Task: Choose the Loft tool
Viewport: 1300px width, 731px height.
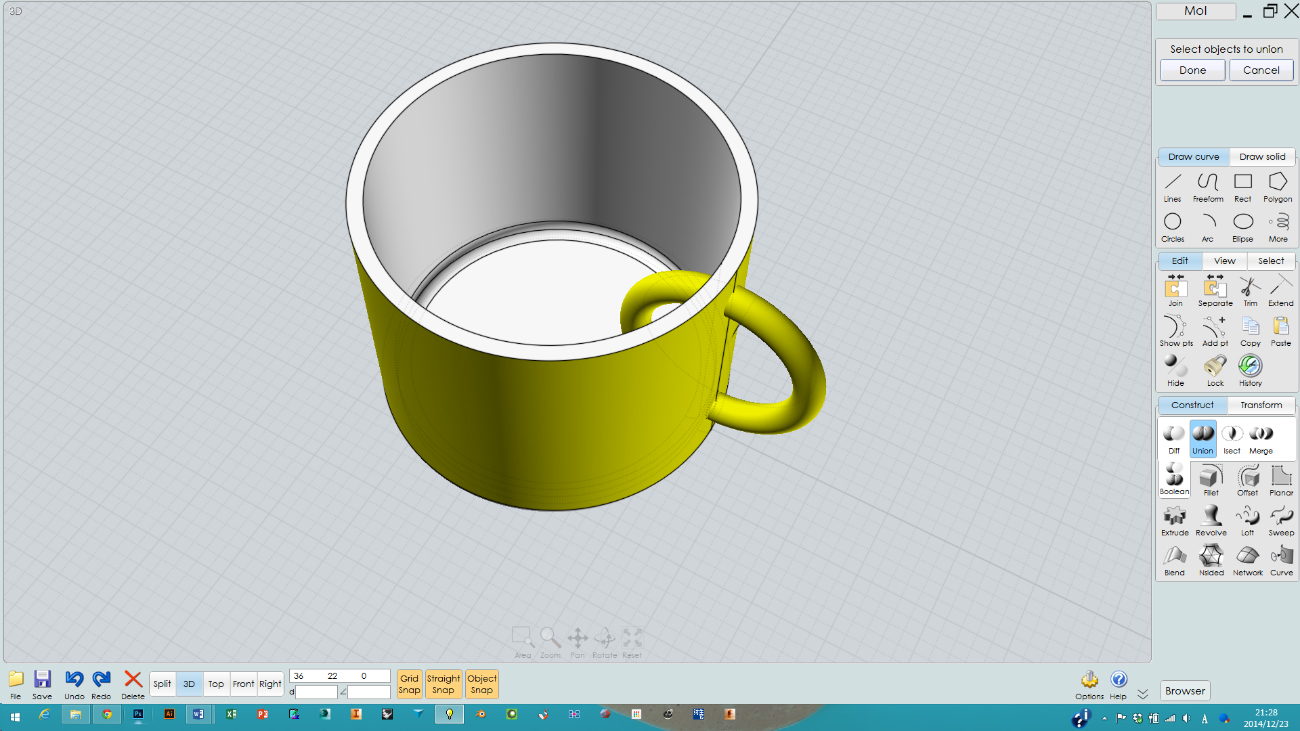Action: coord(1247,520)
